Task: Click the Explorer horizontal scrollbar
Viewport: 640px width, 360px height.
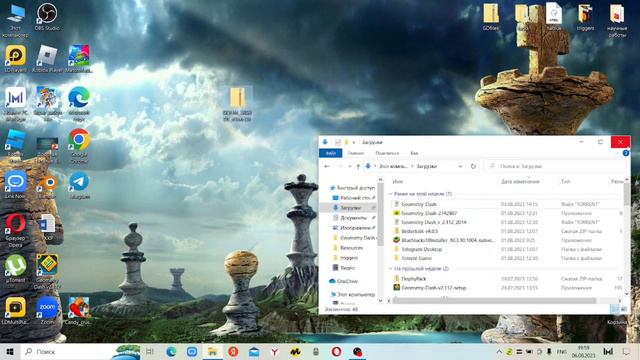Action: point(494,301)
